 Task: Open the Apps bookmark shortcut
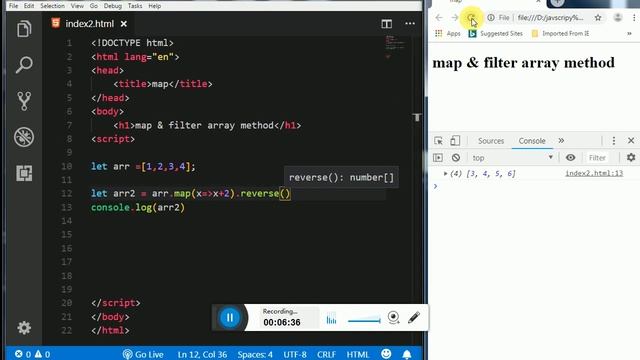tap(448, 33)
